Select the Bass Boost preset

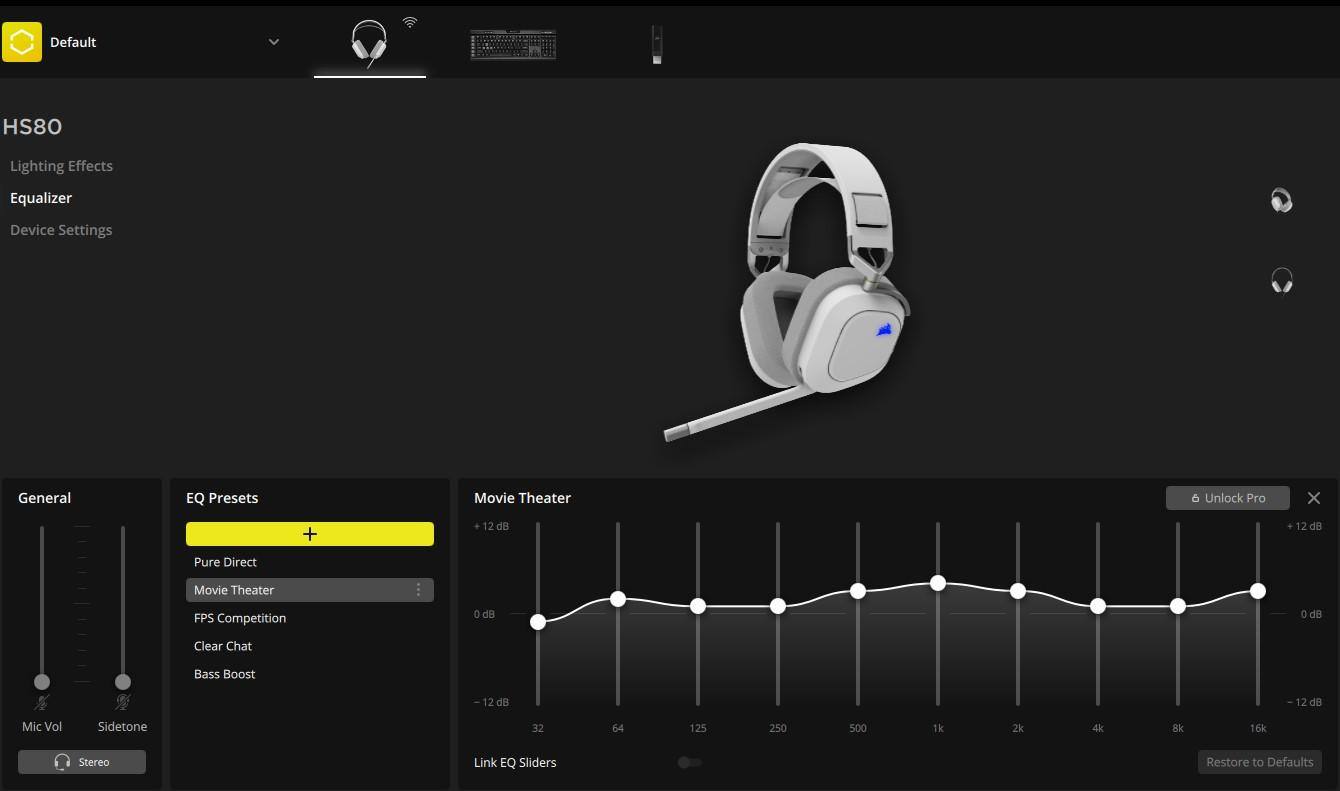tap(225, 674)
